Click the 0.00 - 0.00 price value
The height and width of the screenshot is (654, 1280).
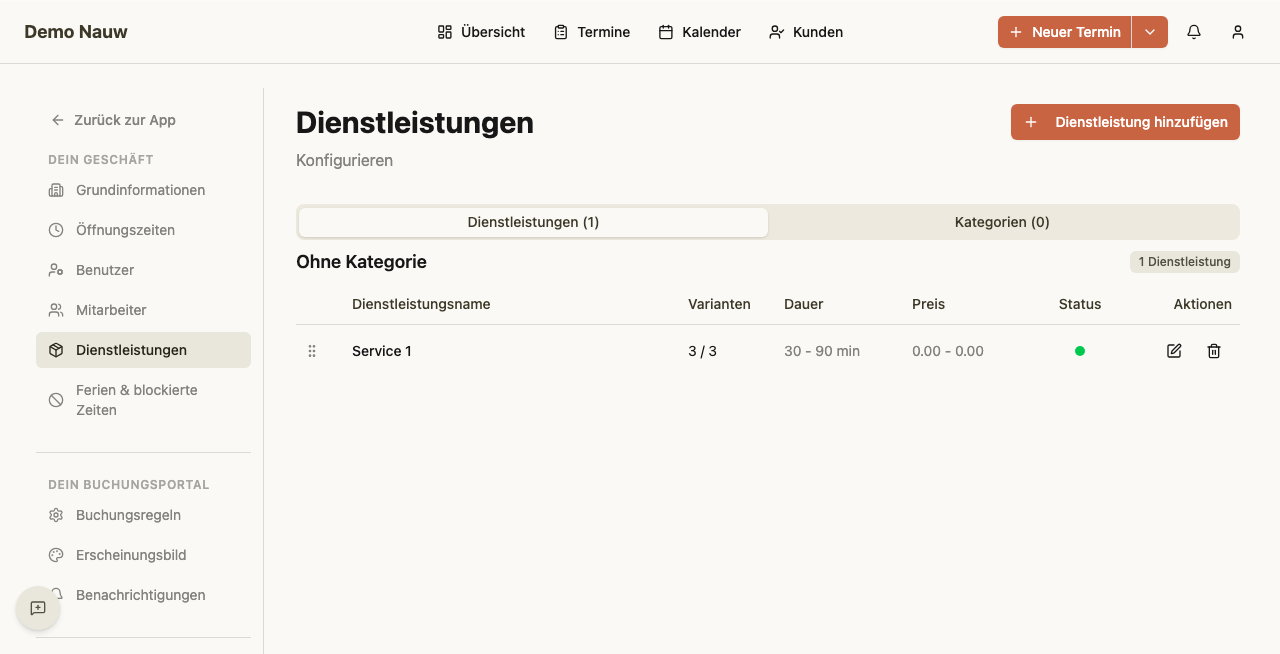(x=948, y=351)
